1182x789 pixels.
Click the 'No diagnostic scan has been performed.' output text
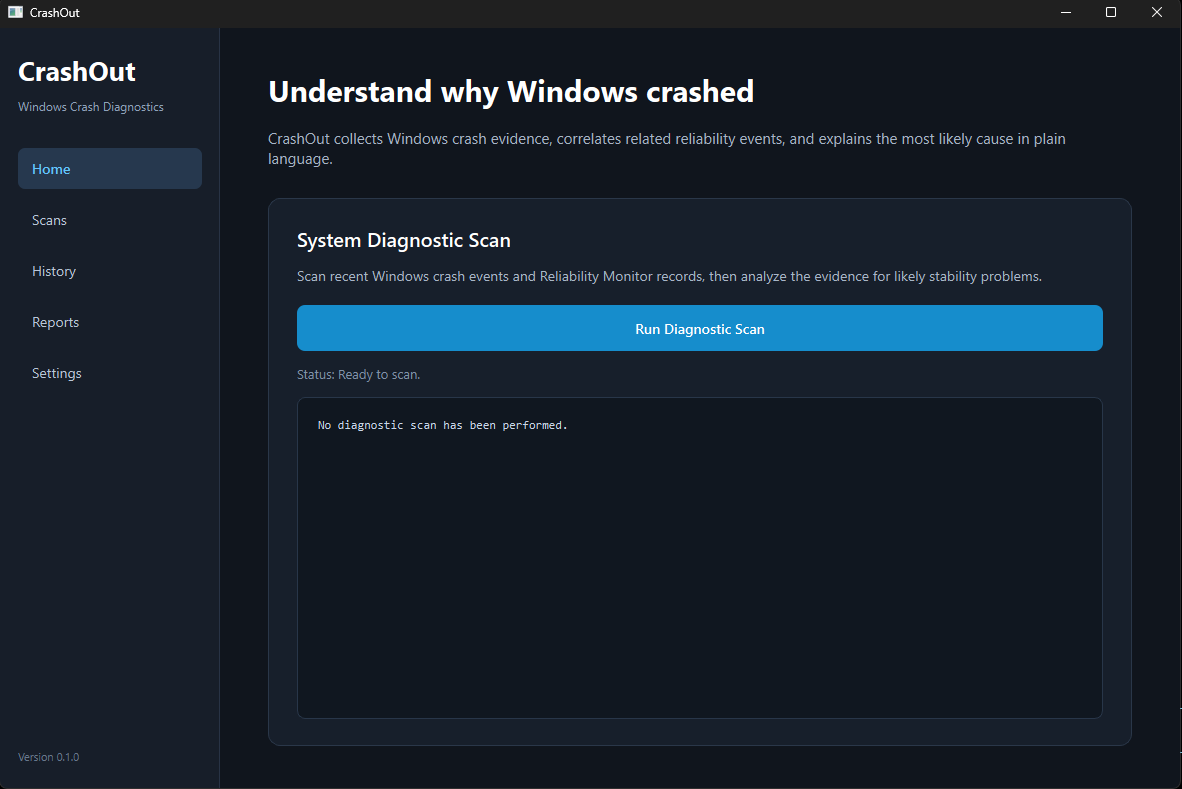tap(442, 425)
